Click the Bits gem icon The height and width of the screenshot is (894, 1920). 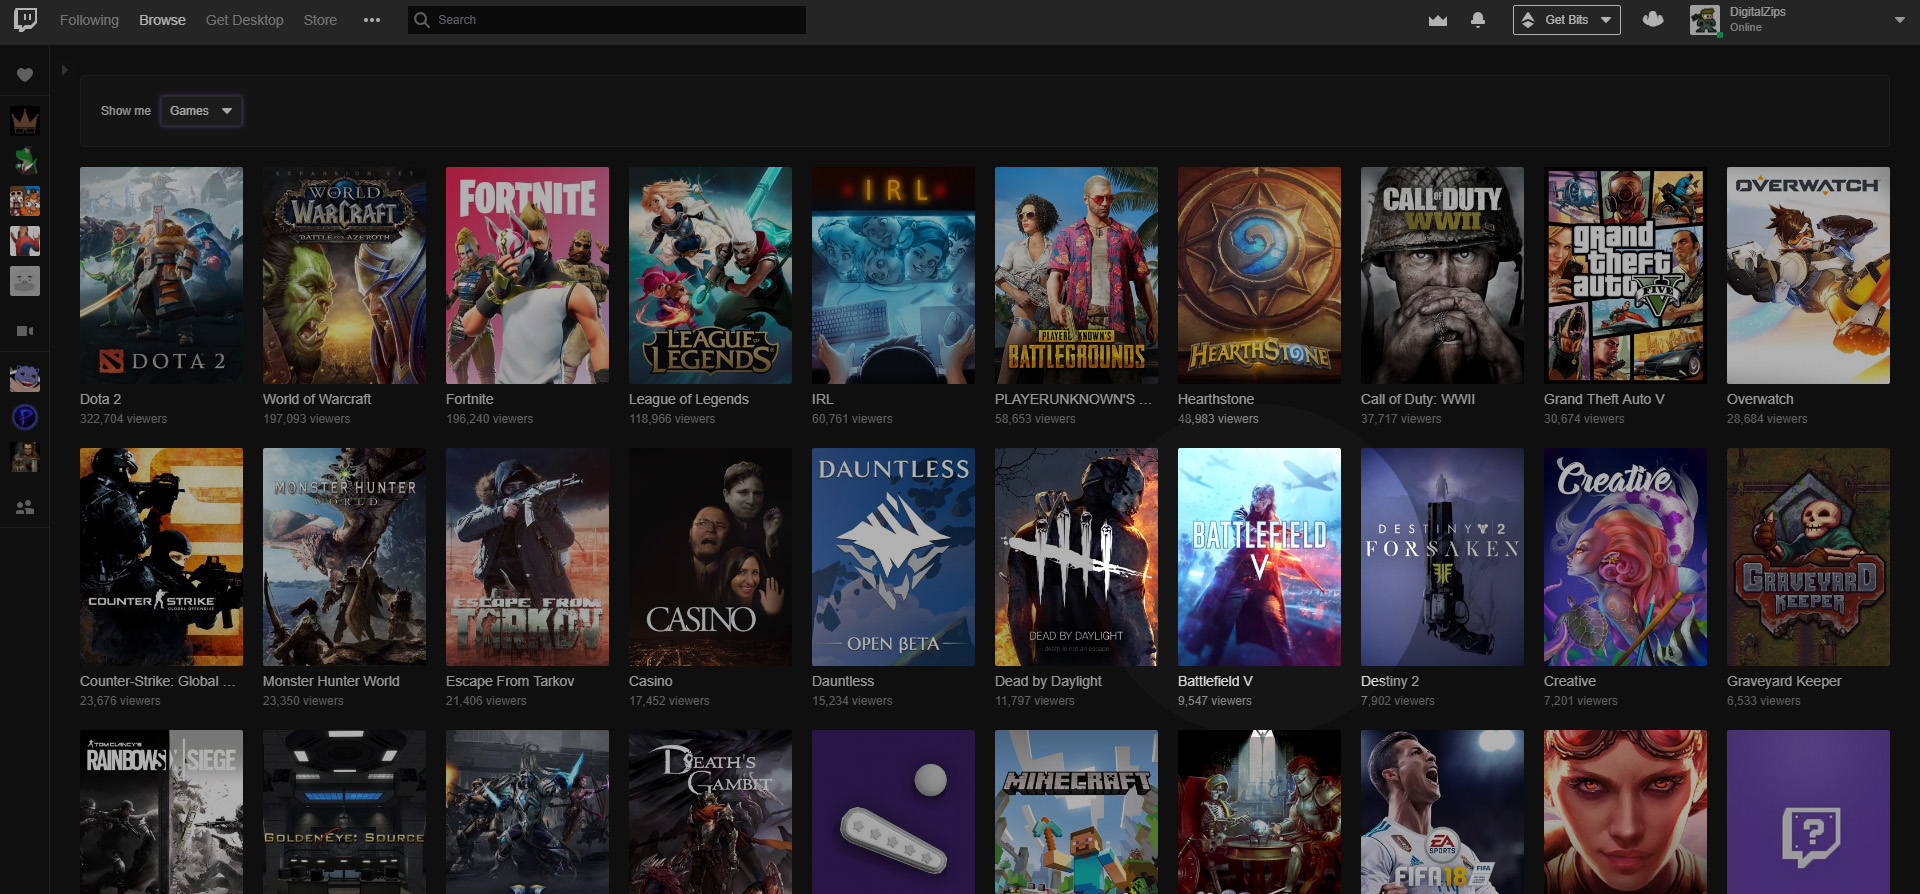(x=1528, y=20)
